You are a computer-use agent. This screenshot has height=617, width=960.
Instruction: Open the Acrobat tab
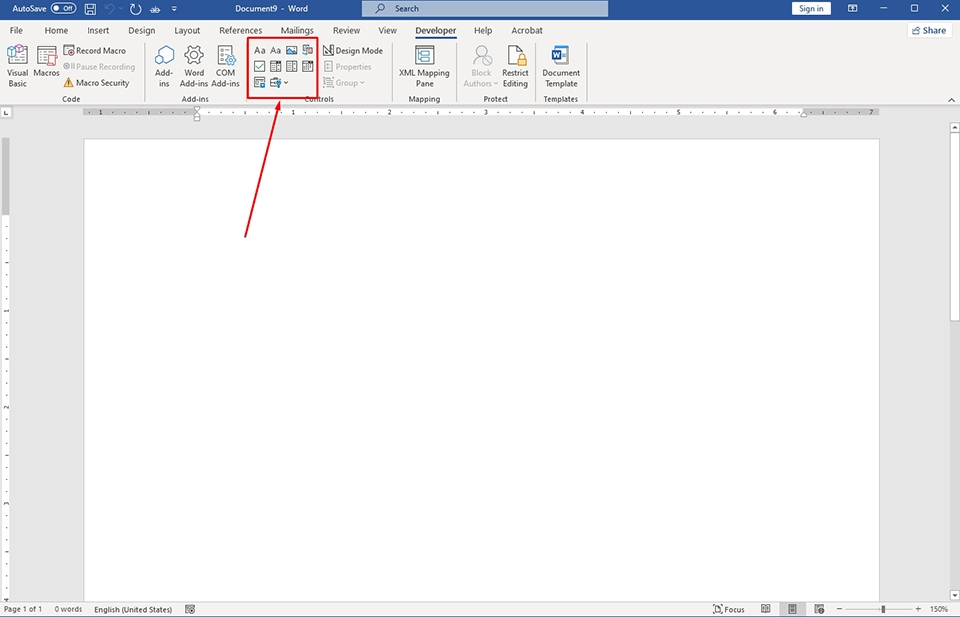pyautogui.click(x=527, y=30)
